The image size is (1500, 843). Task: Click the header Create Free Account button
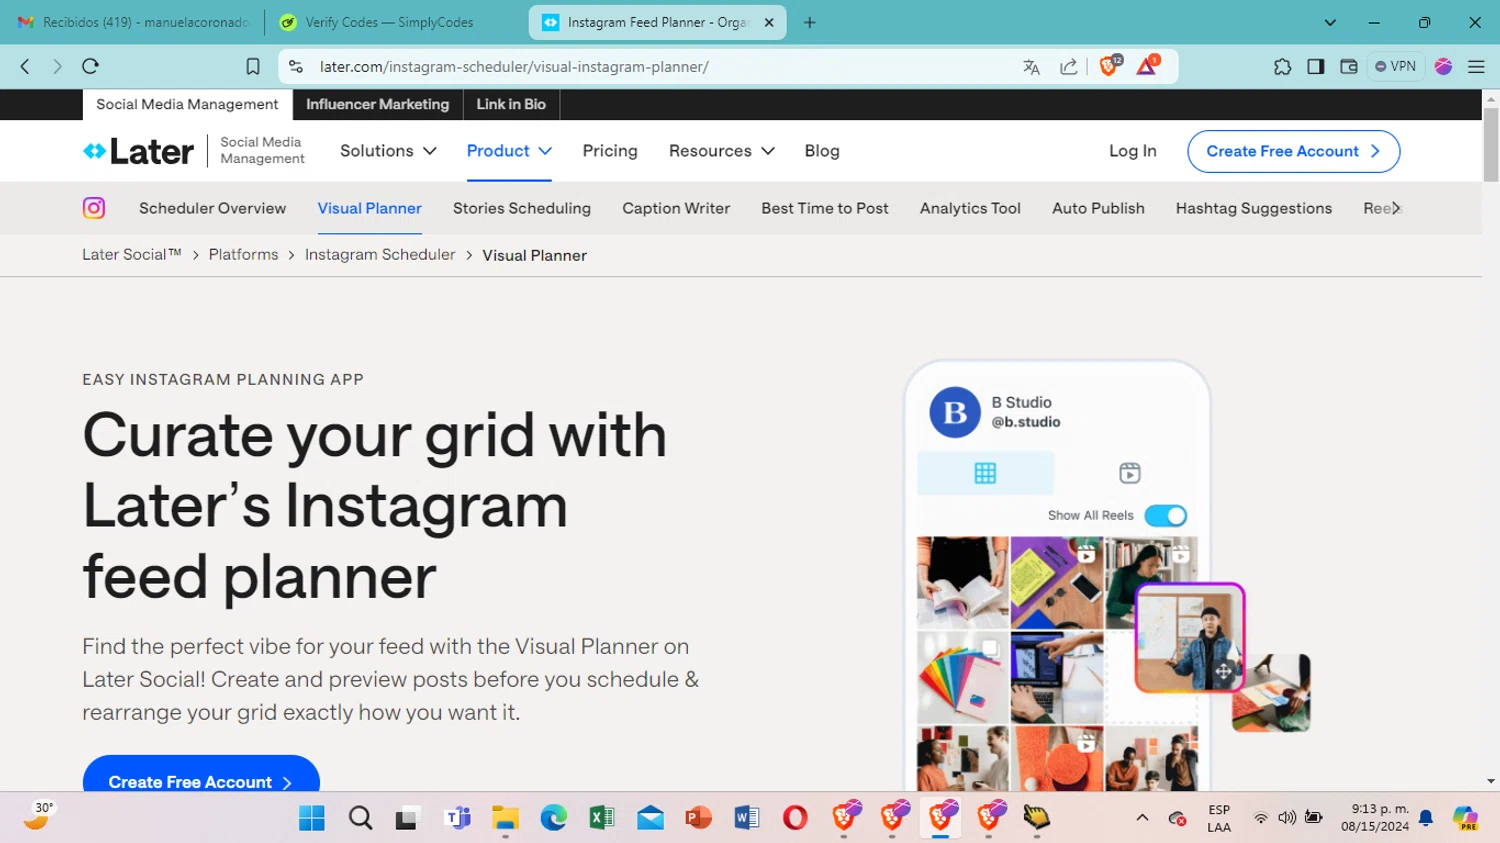pos(1293,151)
